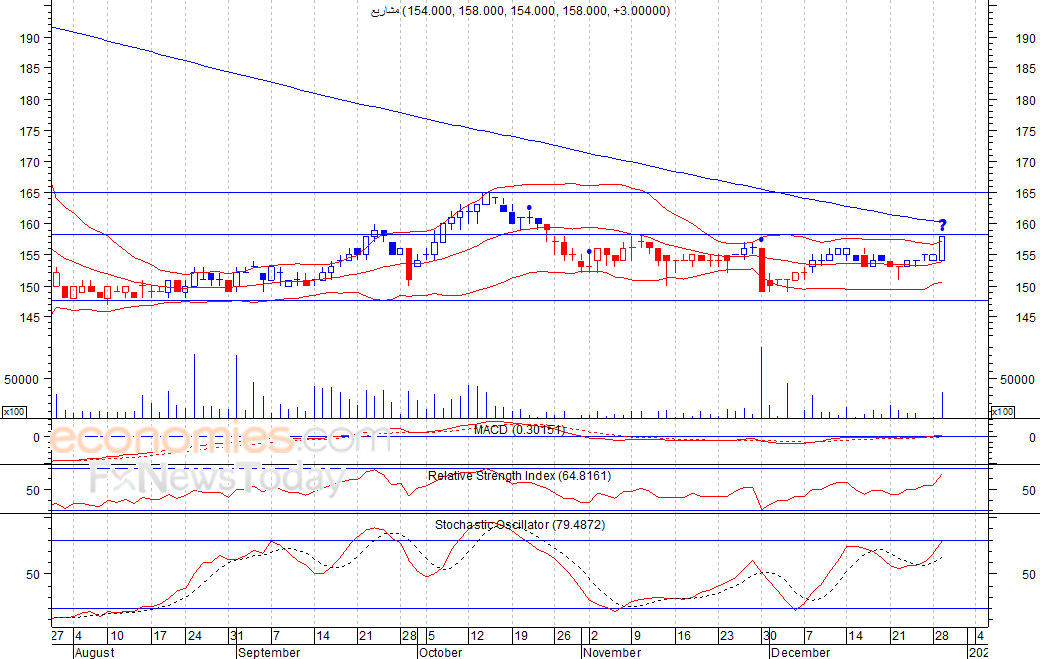
Task: Click the 17 date label in August
Action: point(160,636)
